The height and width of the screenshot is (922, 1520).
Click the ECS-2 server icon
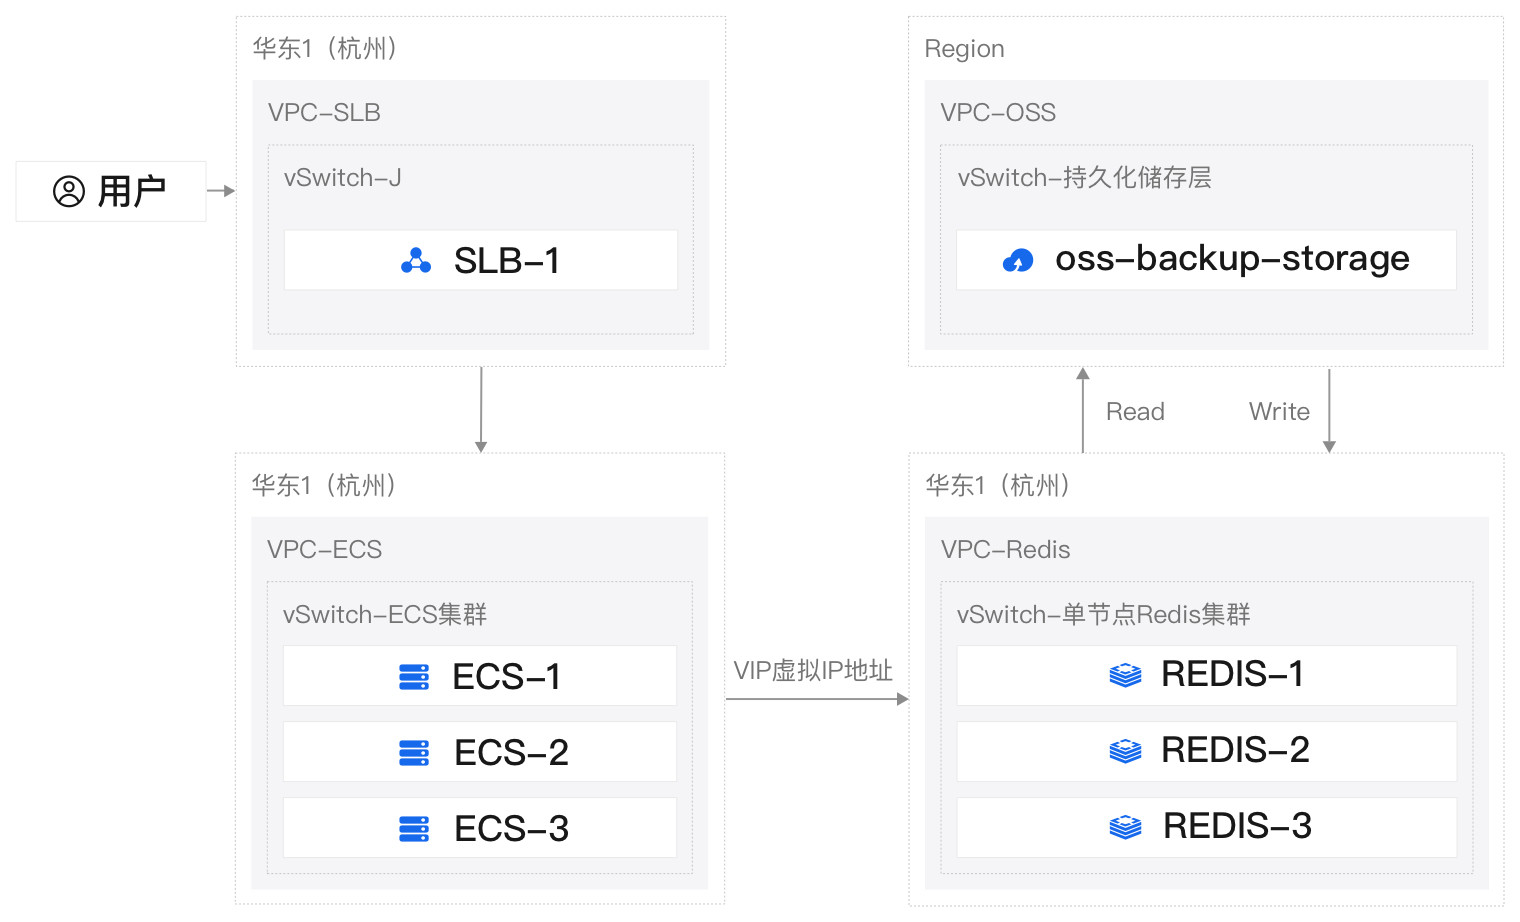point(414,753)
